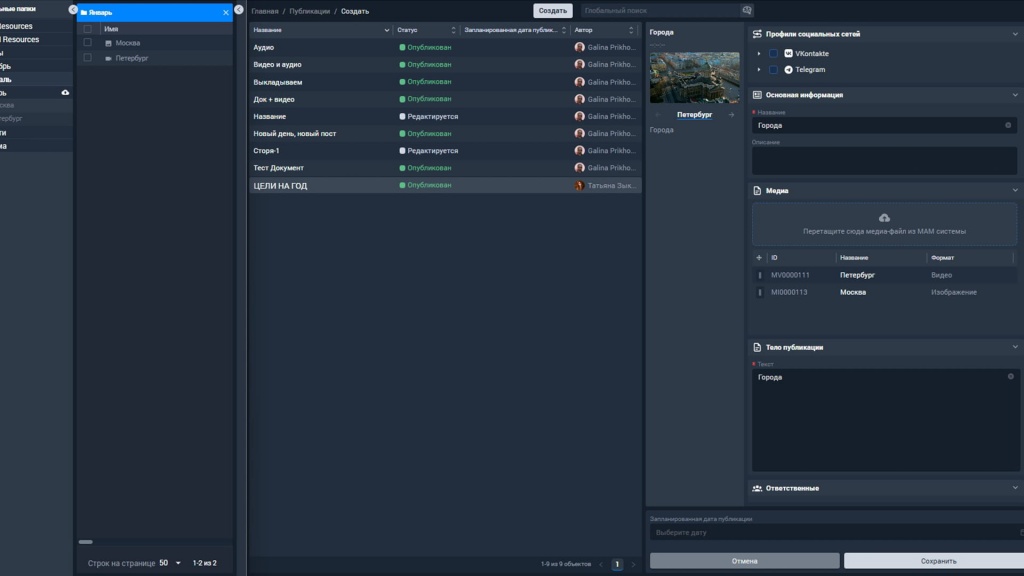The image size is (1024, 576).
Task: Collapse the left folders sidebar arrow
Action: (x=73, y=9)
